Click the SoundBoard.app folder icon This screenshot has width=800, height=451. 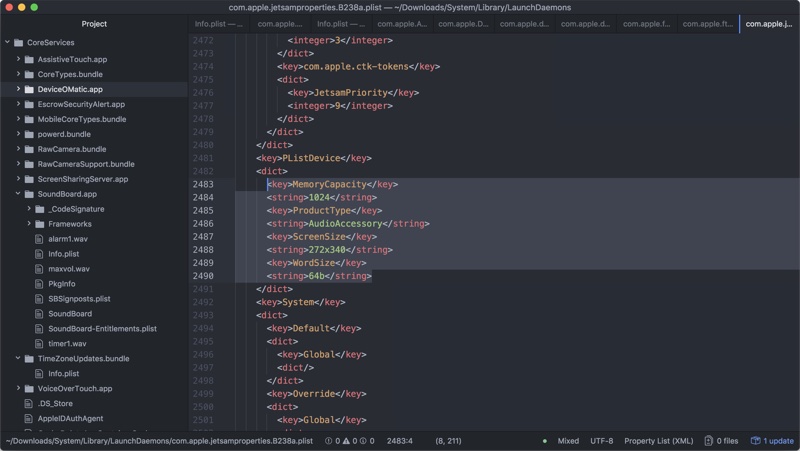coord(29,194)
